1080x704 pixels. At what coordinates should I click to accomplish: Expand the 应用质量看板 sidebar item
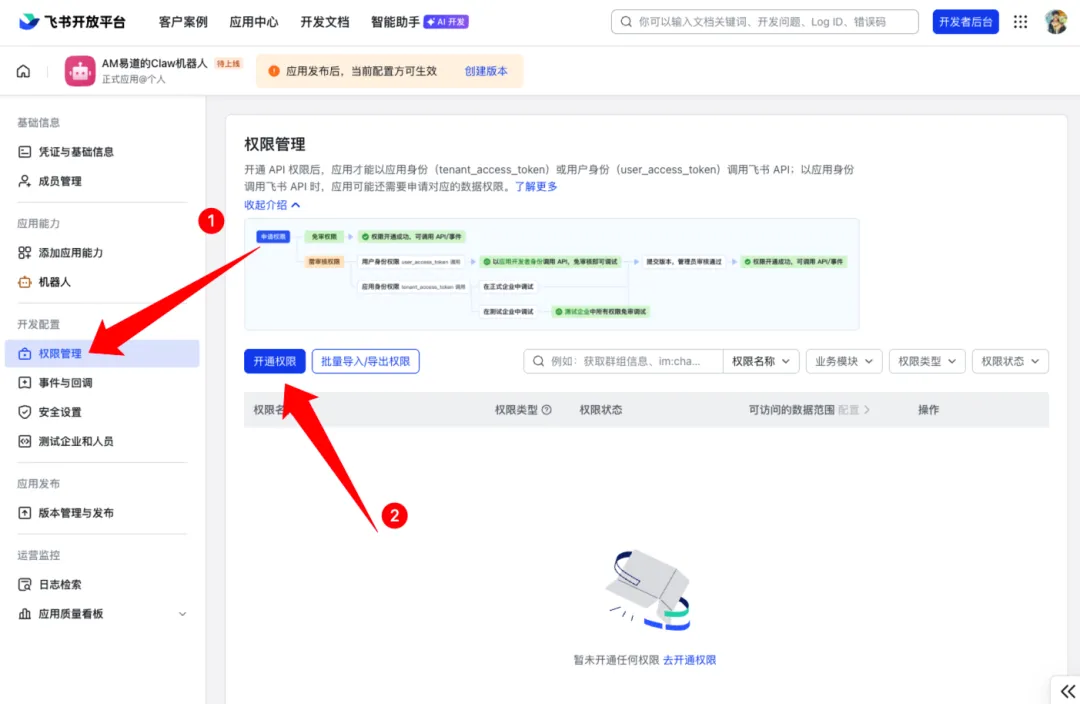(182, 614)
